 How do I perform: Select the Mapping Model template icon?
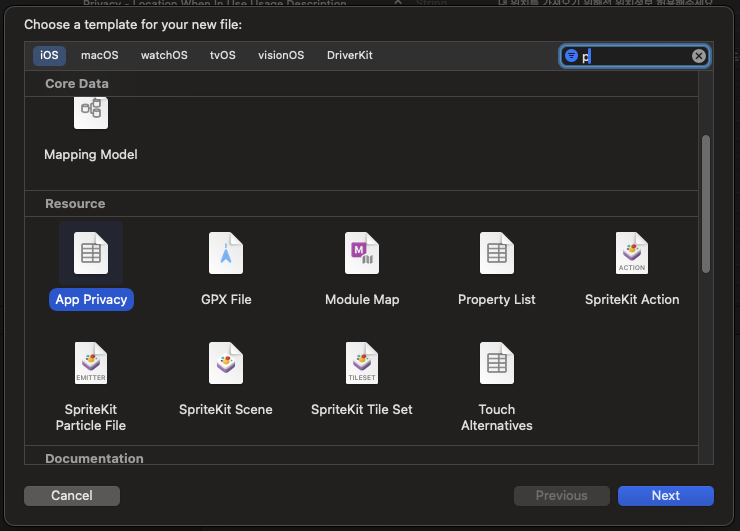coord(91,113)
